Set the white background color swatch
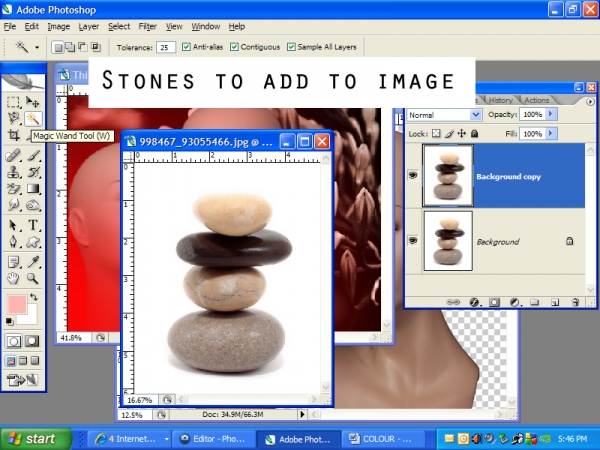Image resolution: width=600 pixels, height=450 pixels. (x=30, y=317)
